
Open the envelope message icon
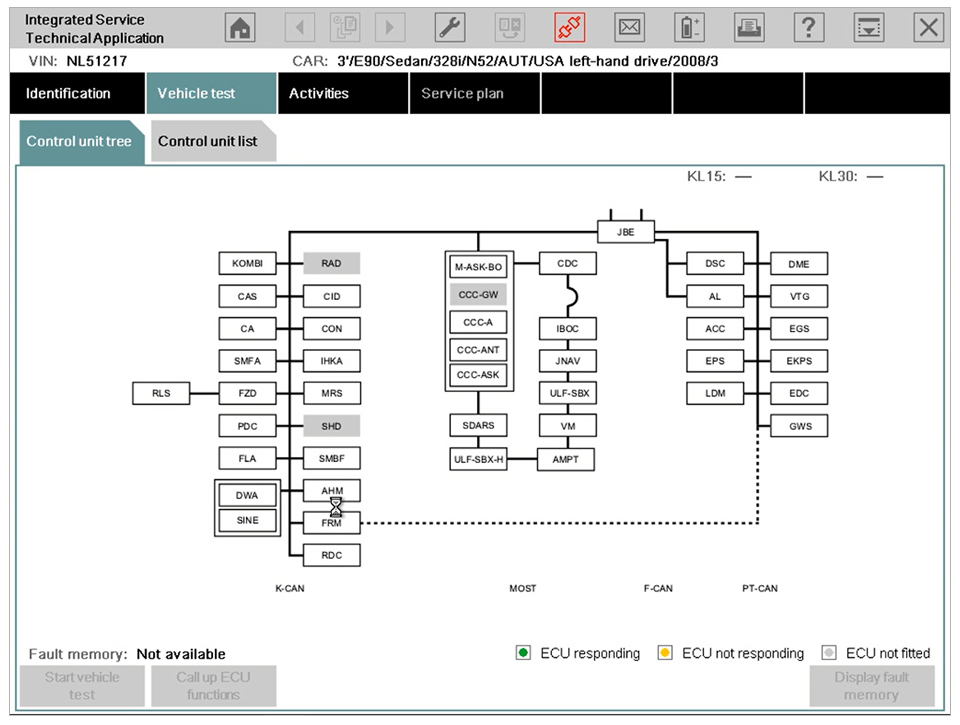pyautogui.click(x=629, y=28)
